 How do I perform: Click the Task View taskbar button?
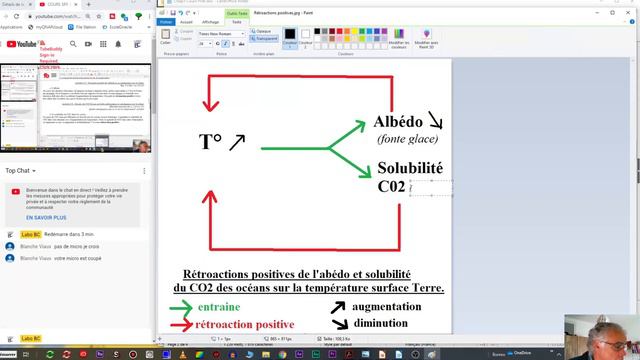[x=25, y=355]
